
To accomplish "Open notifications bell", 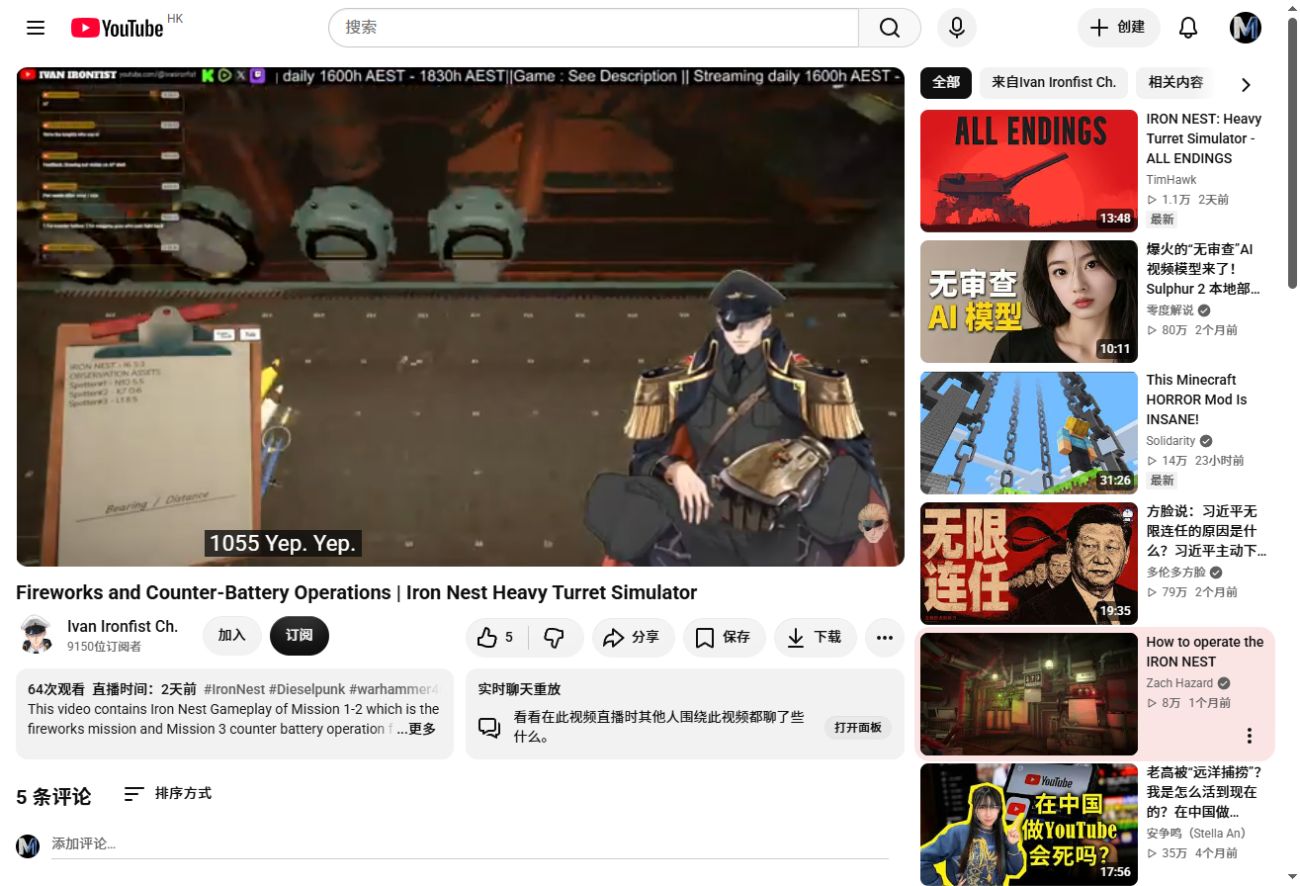I will tap(1188, 28).
